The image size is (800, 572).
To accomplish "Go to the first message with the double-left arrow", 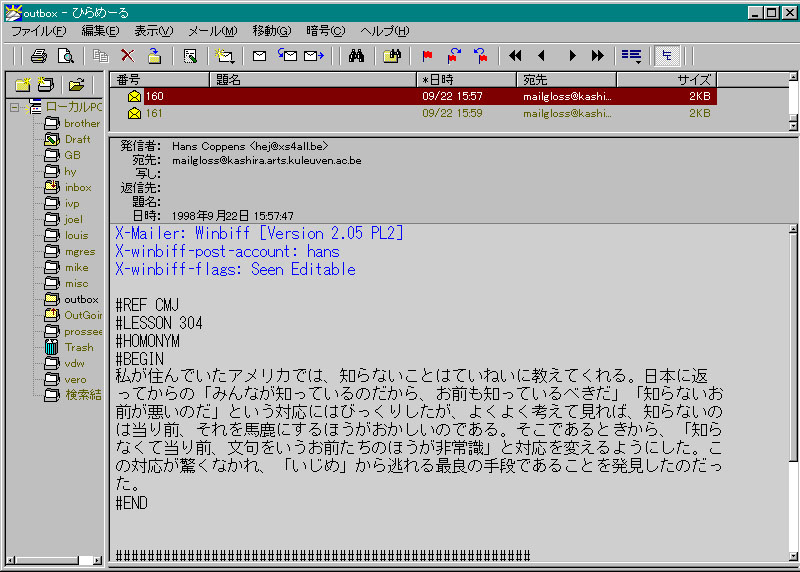I will 515,56.
